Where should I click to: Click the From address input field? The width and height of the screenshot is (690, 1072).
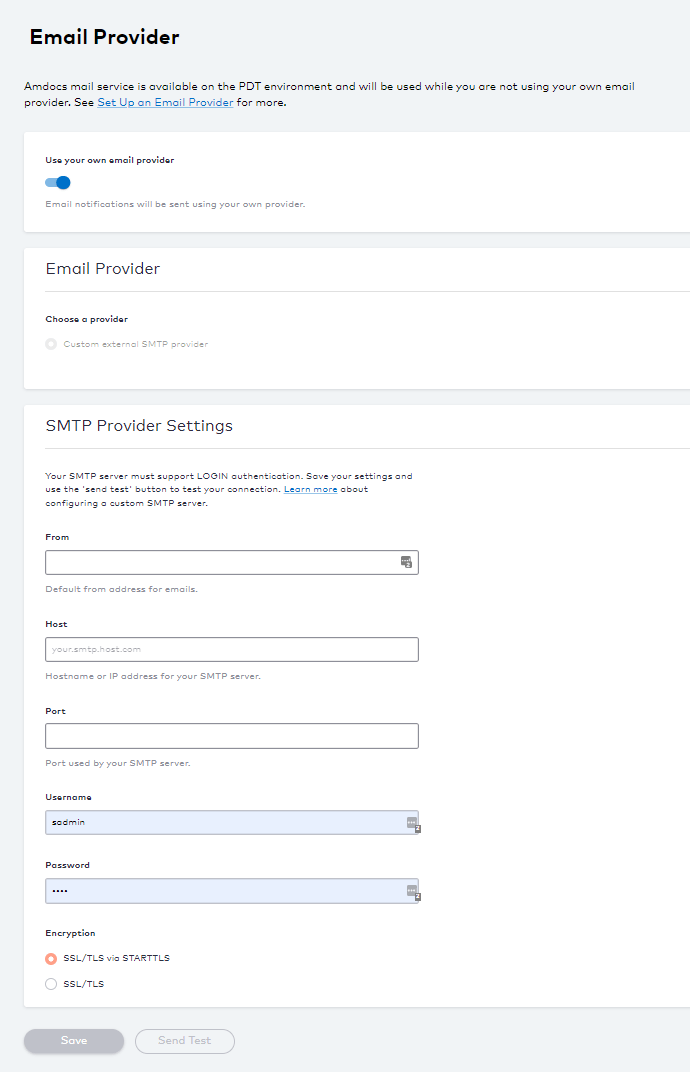(232, 563)
